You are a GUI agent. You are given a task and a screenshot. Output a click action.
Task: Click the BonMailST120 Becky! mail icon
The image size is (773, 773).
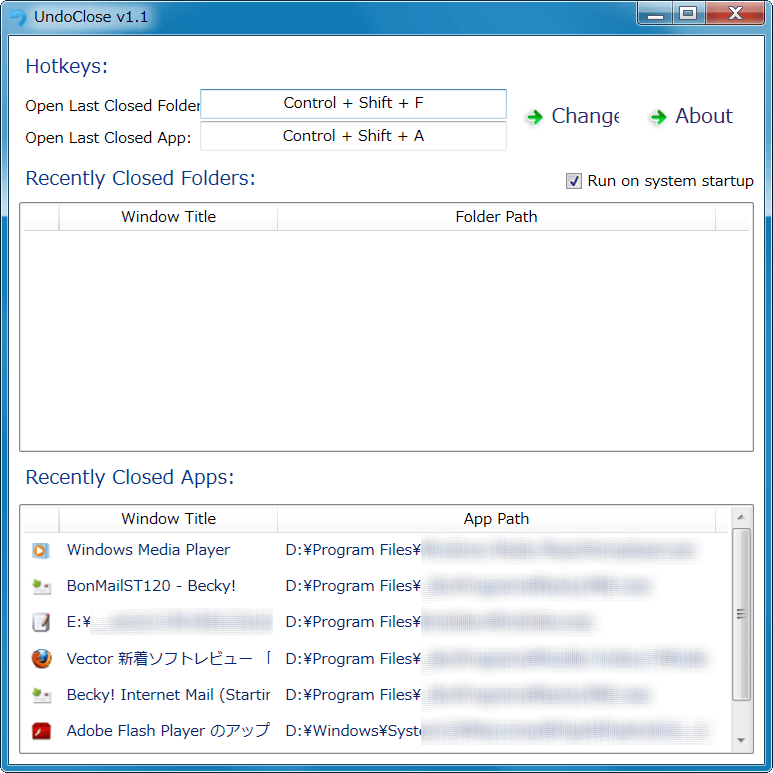point(41,586)
